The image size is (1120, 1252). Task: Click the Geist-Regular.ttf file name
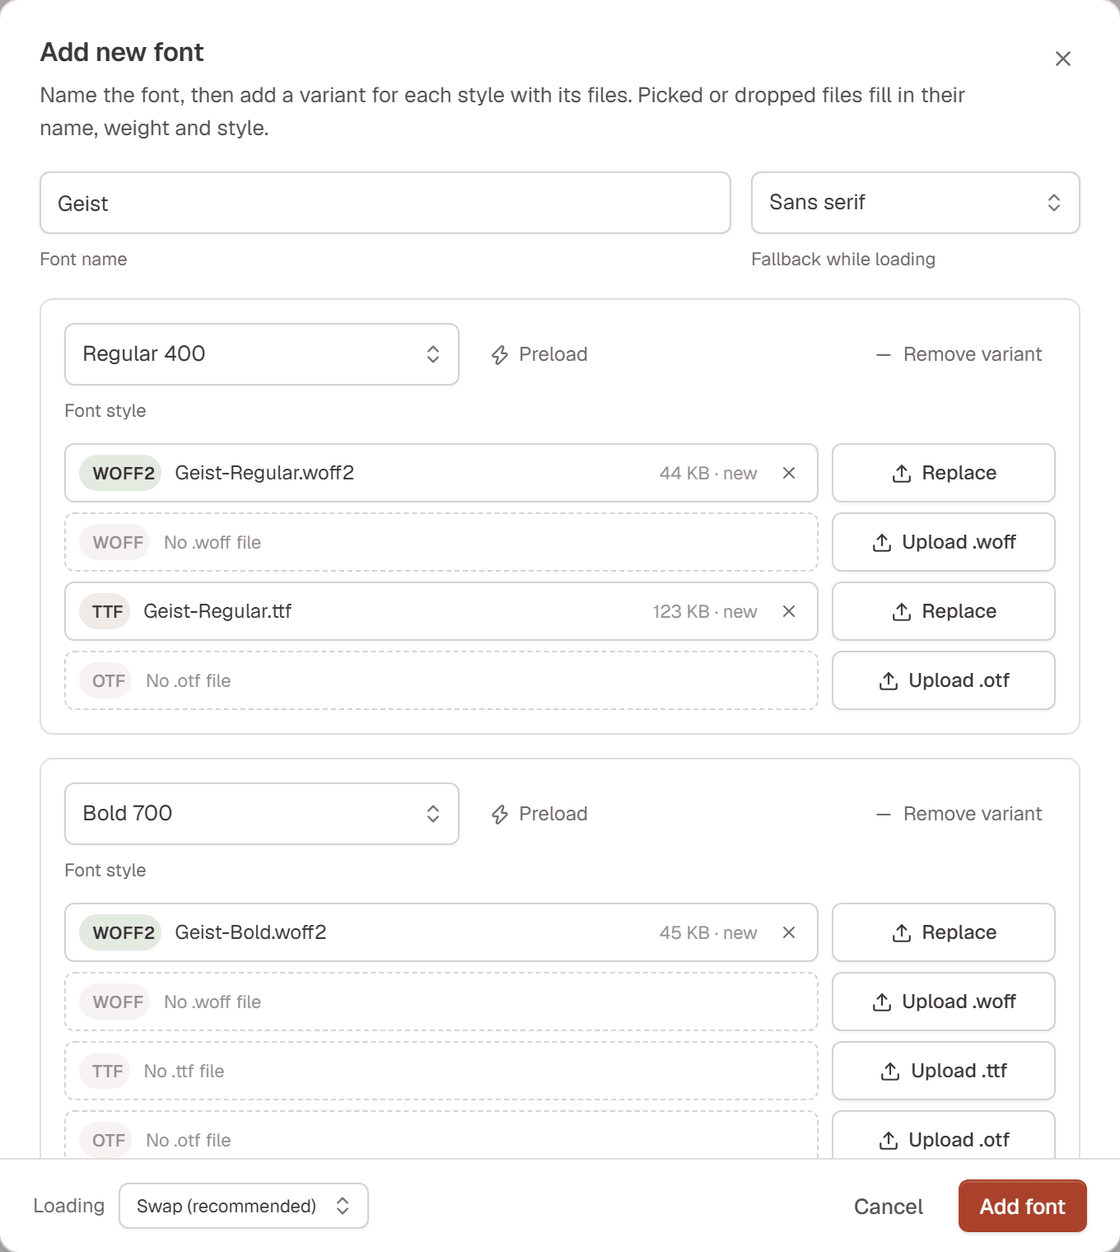tap(217, 611)
